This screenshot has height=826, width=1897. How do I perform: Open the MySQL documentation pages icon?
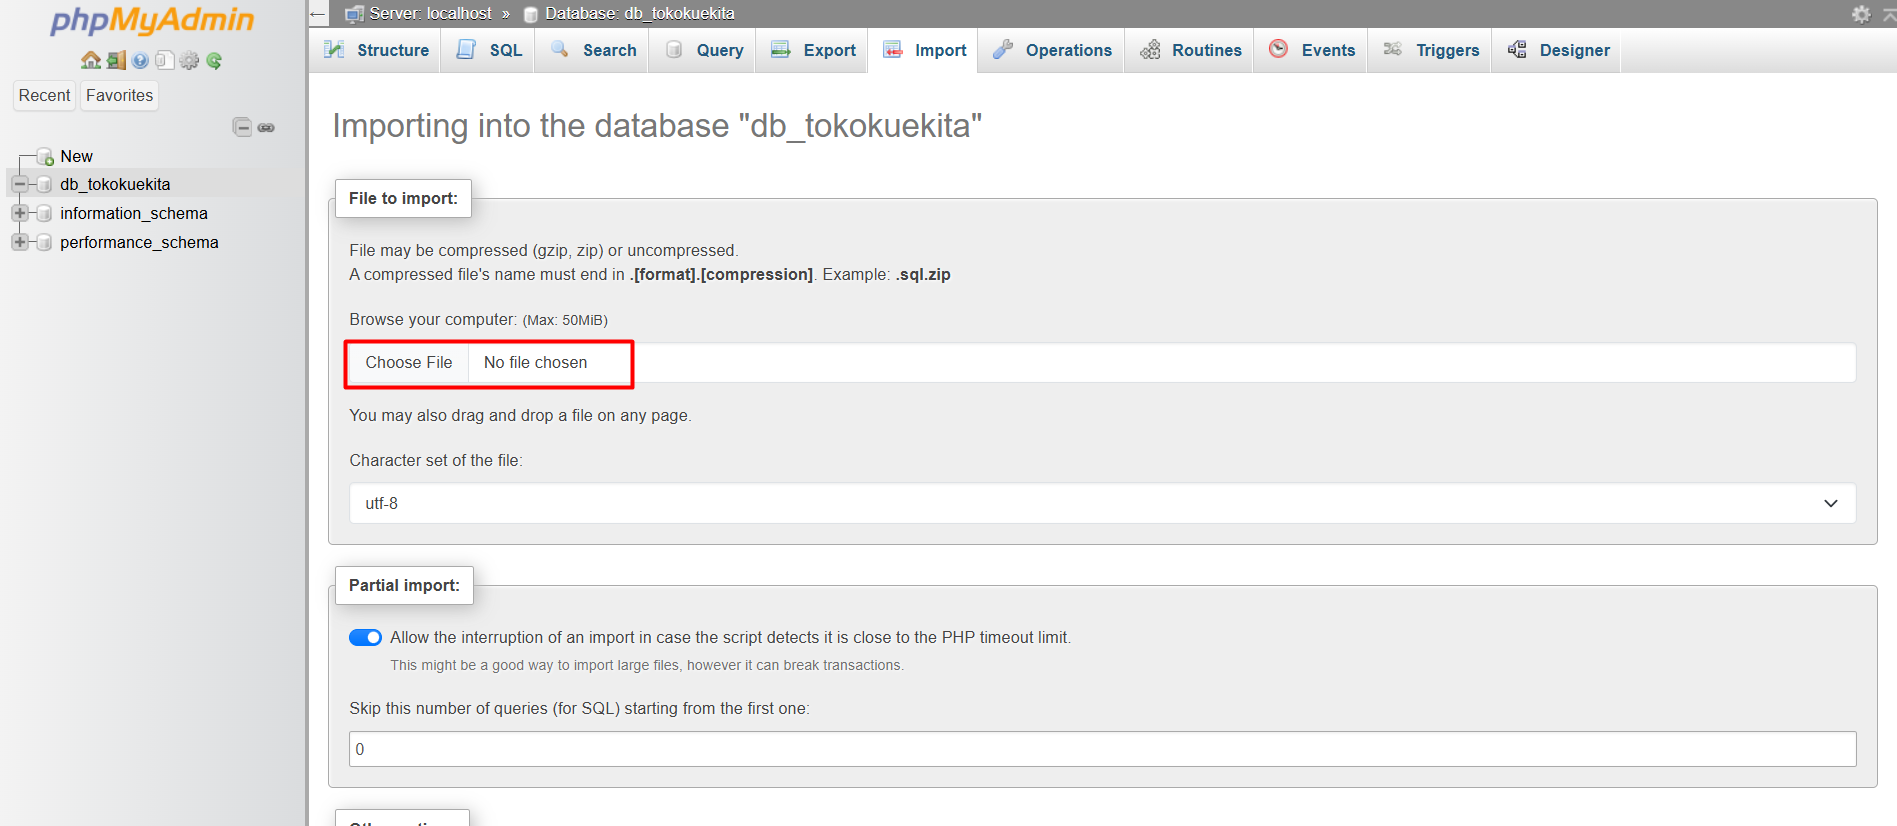(165, 60)
